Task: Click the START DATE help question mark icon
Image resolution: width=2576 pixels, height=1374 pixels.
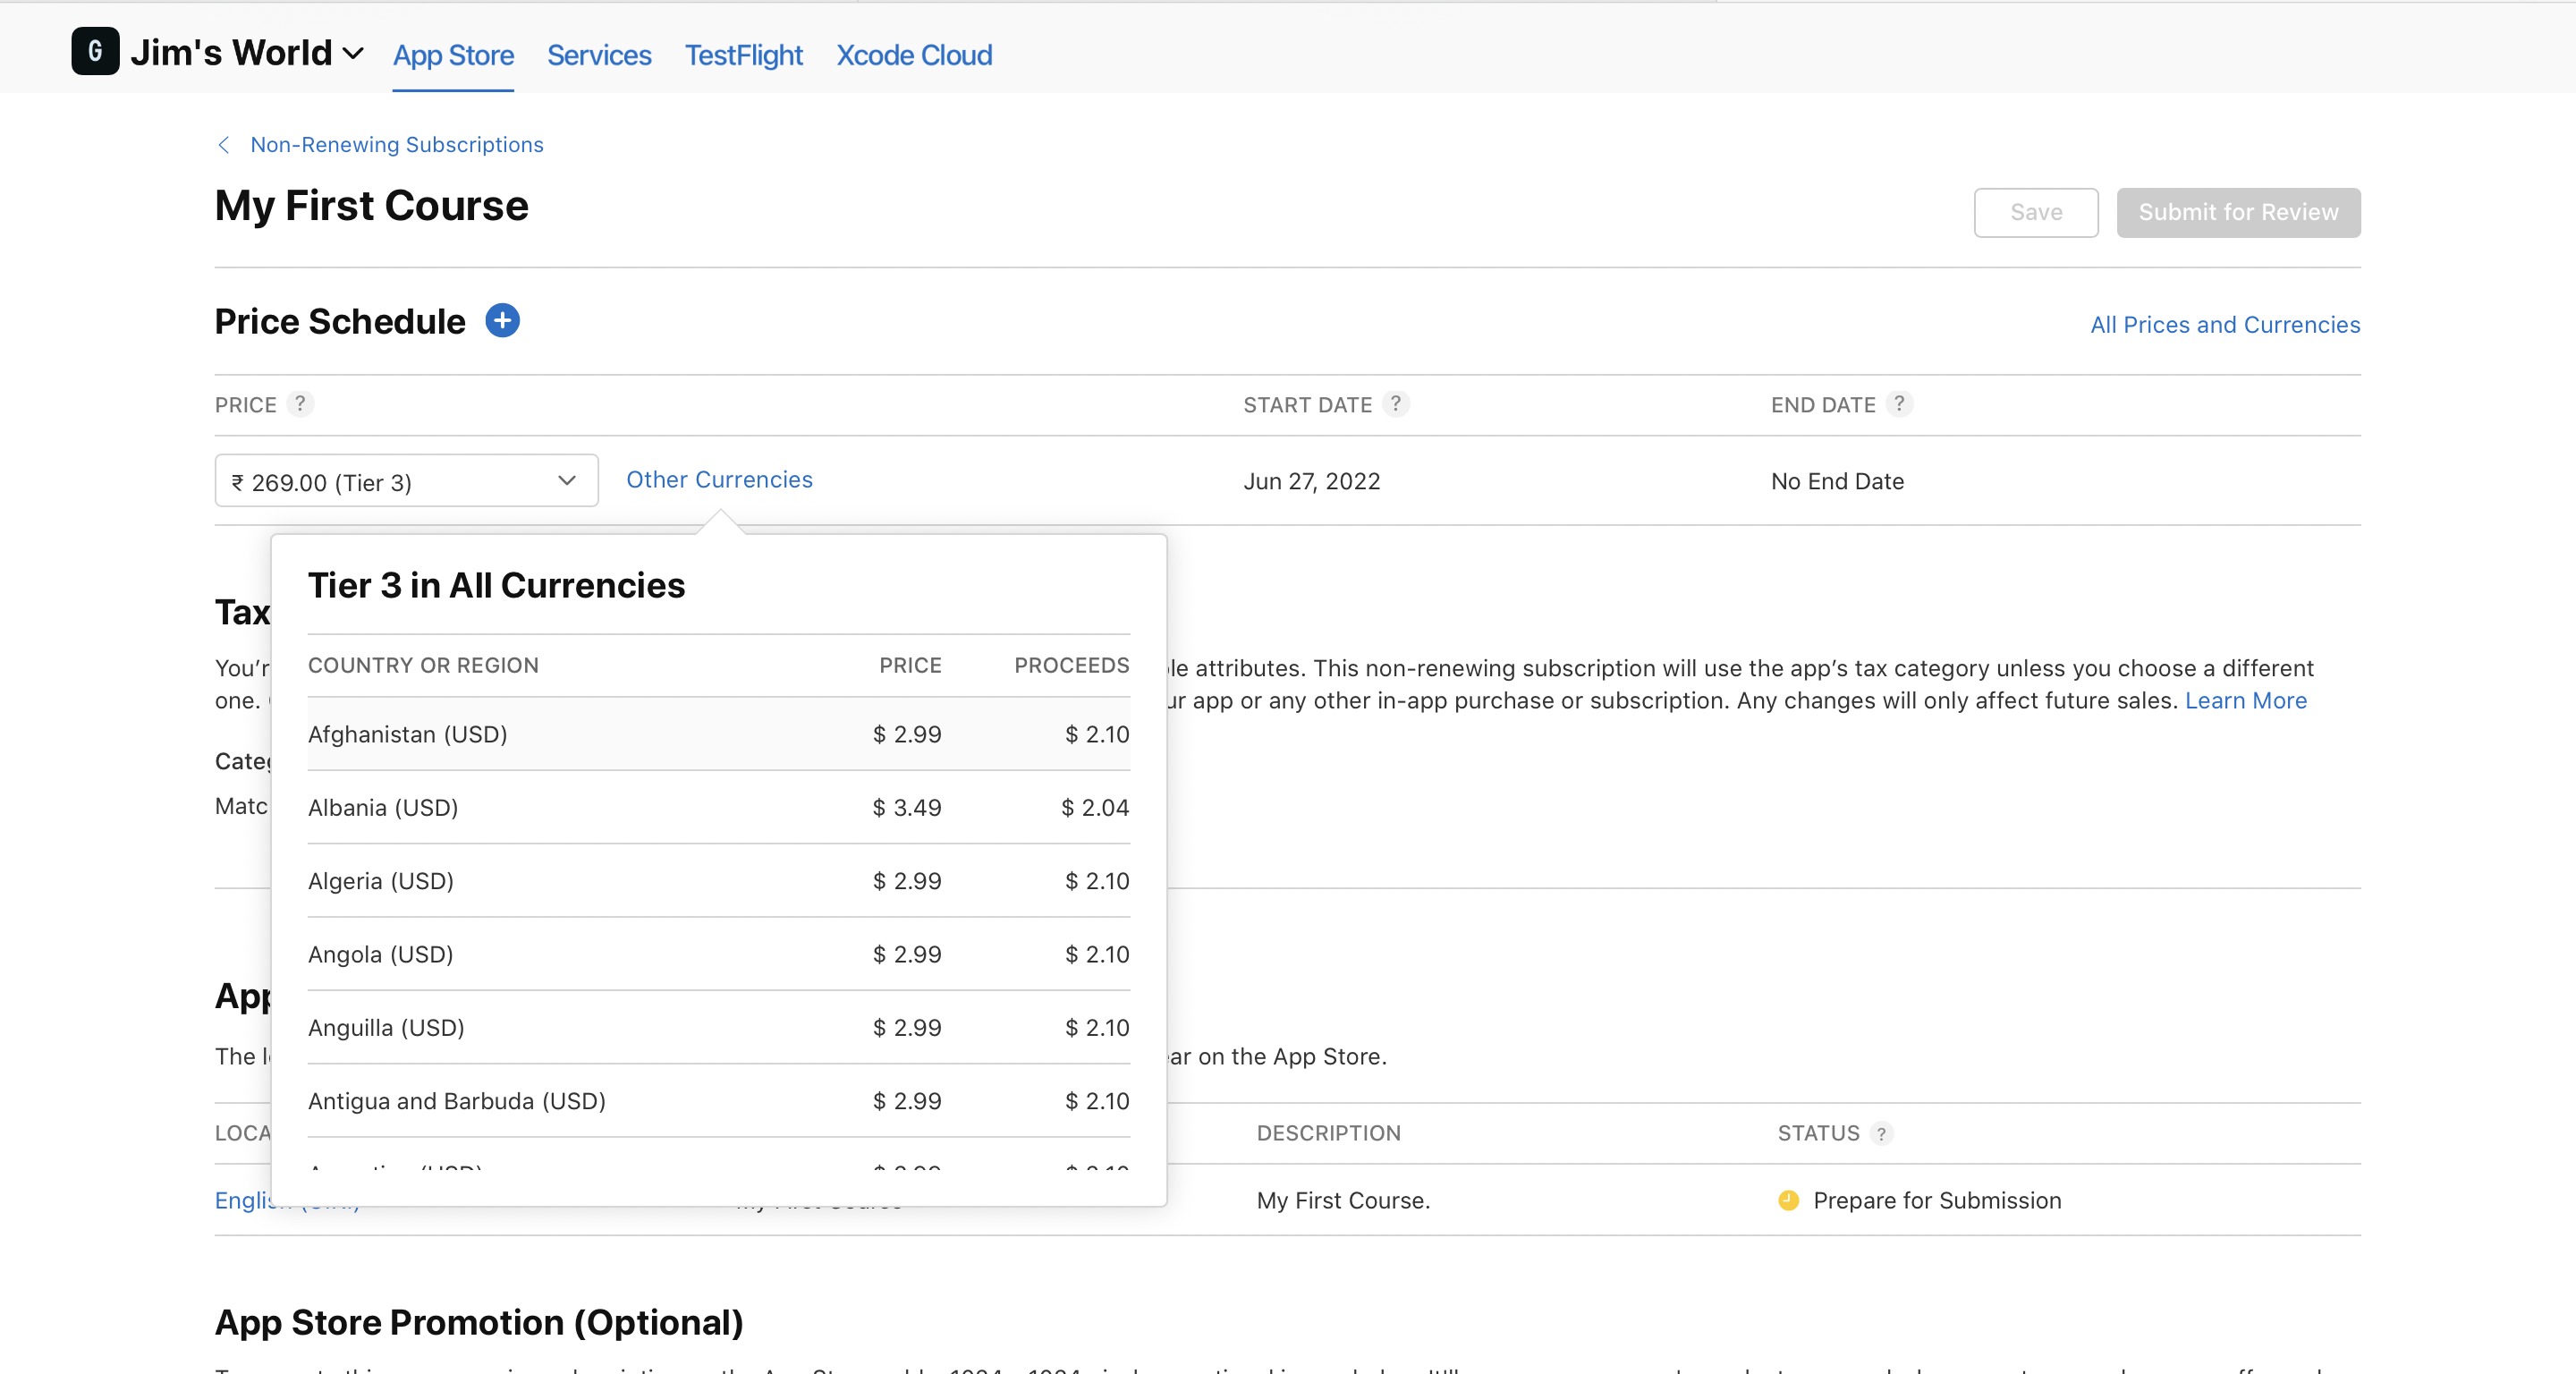Action: click(x=1396, y=403)
